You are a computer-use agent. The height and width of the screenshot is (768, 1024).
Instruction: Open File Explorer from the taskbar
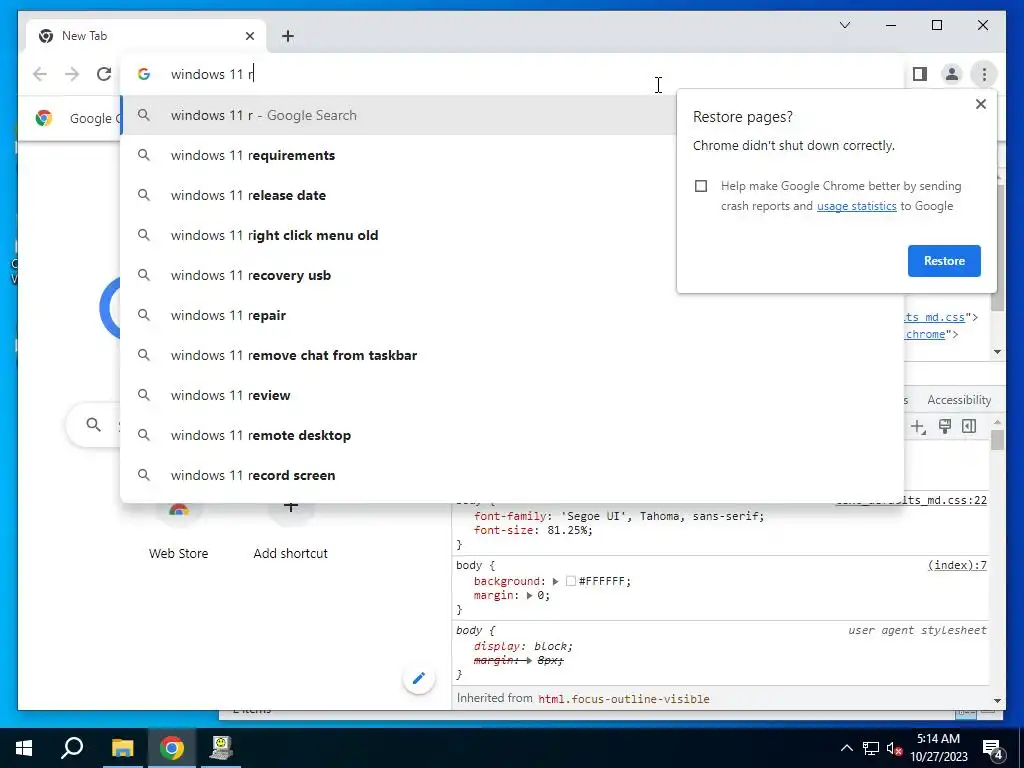[122, 748]
